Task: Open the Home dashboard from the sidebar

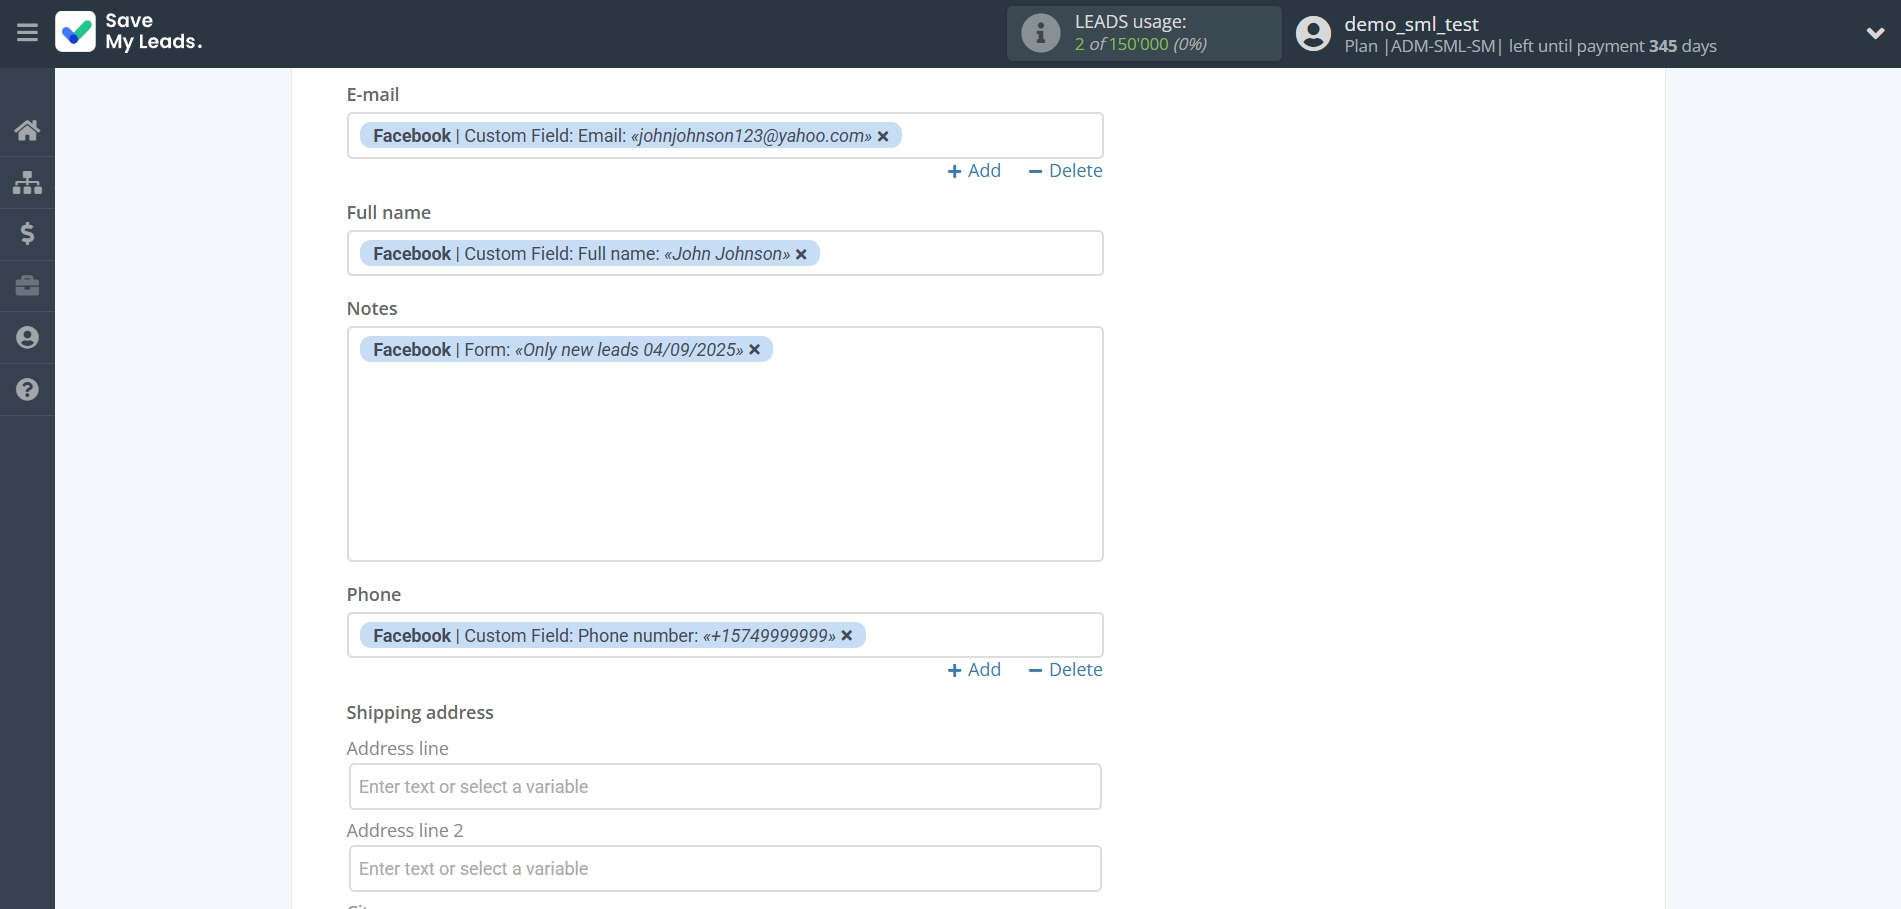Action: [27, 130]
